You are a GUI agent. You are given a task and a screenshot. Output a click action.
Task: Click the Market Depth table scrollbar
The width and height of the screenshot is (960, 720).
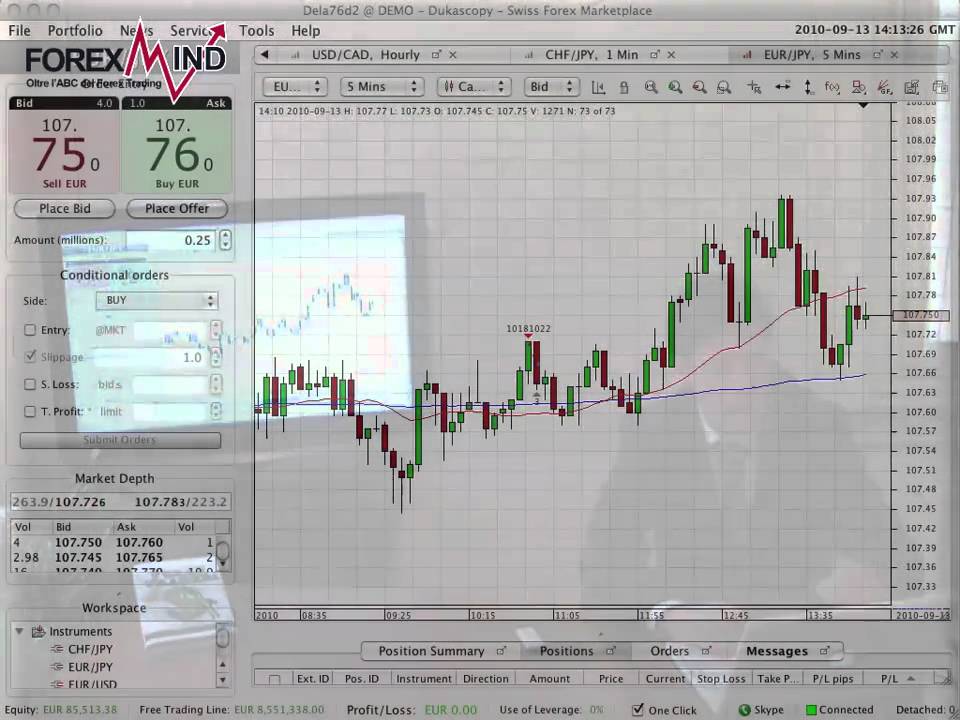pos(224,552)
